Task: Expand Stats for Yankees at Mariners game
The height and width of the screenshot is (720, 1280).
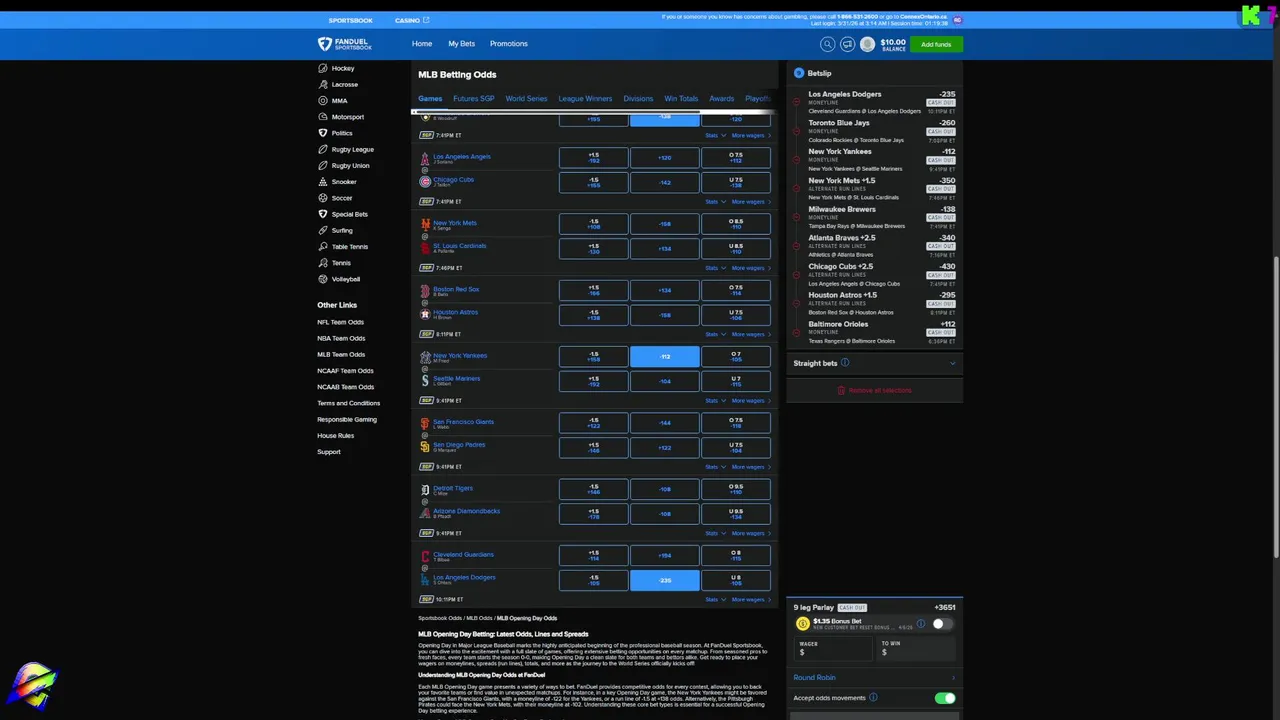Action: tap(715, 401)
